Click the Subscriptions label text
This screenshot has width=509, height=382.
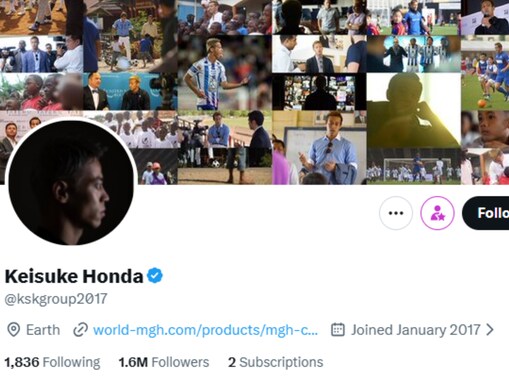pyautogui.click(x=281, y=362)
